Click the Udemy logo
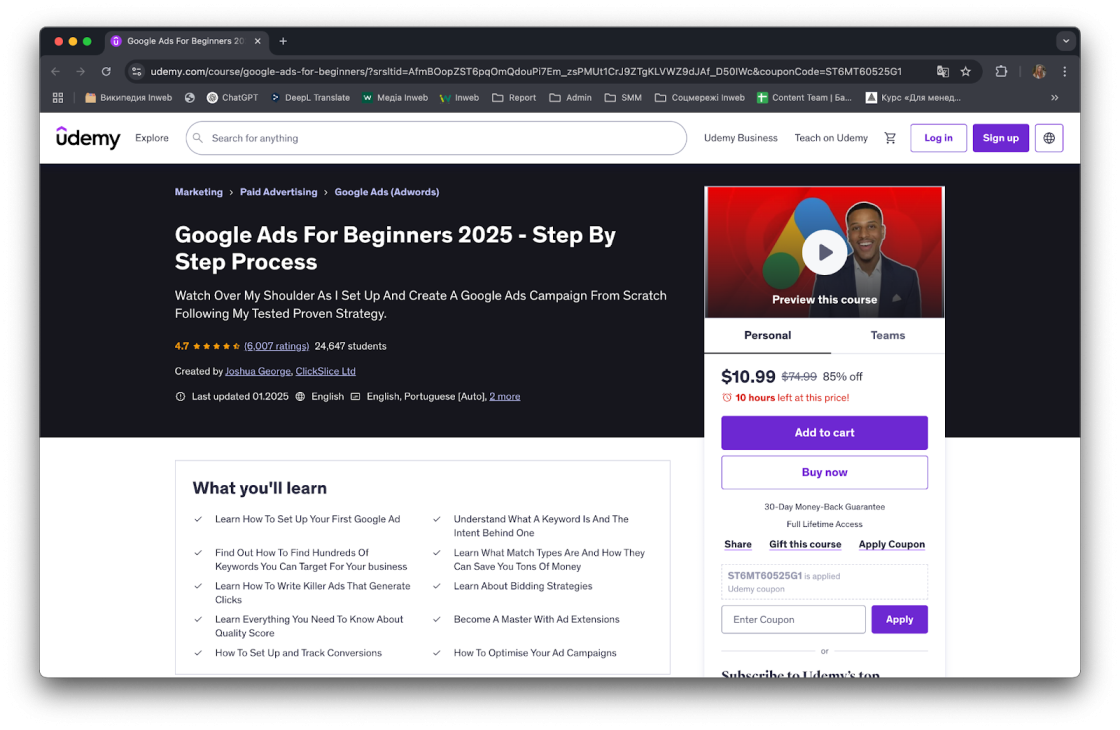 coord(88,137)
